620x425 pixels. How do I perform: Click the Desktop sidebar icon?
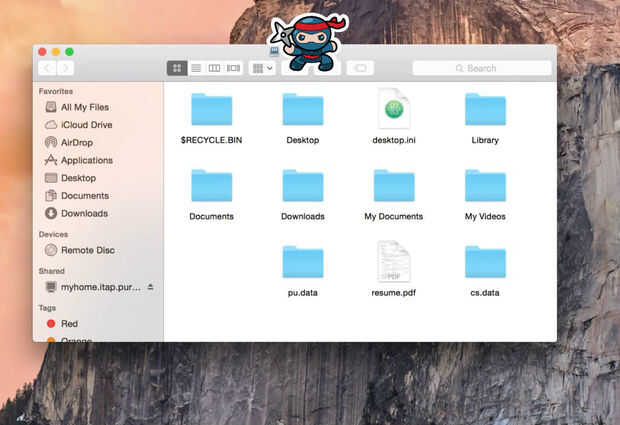51,178
